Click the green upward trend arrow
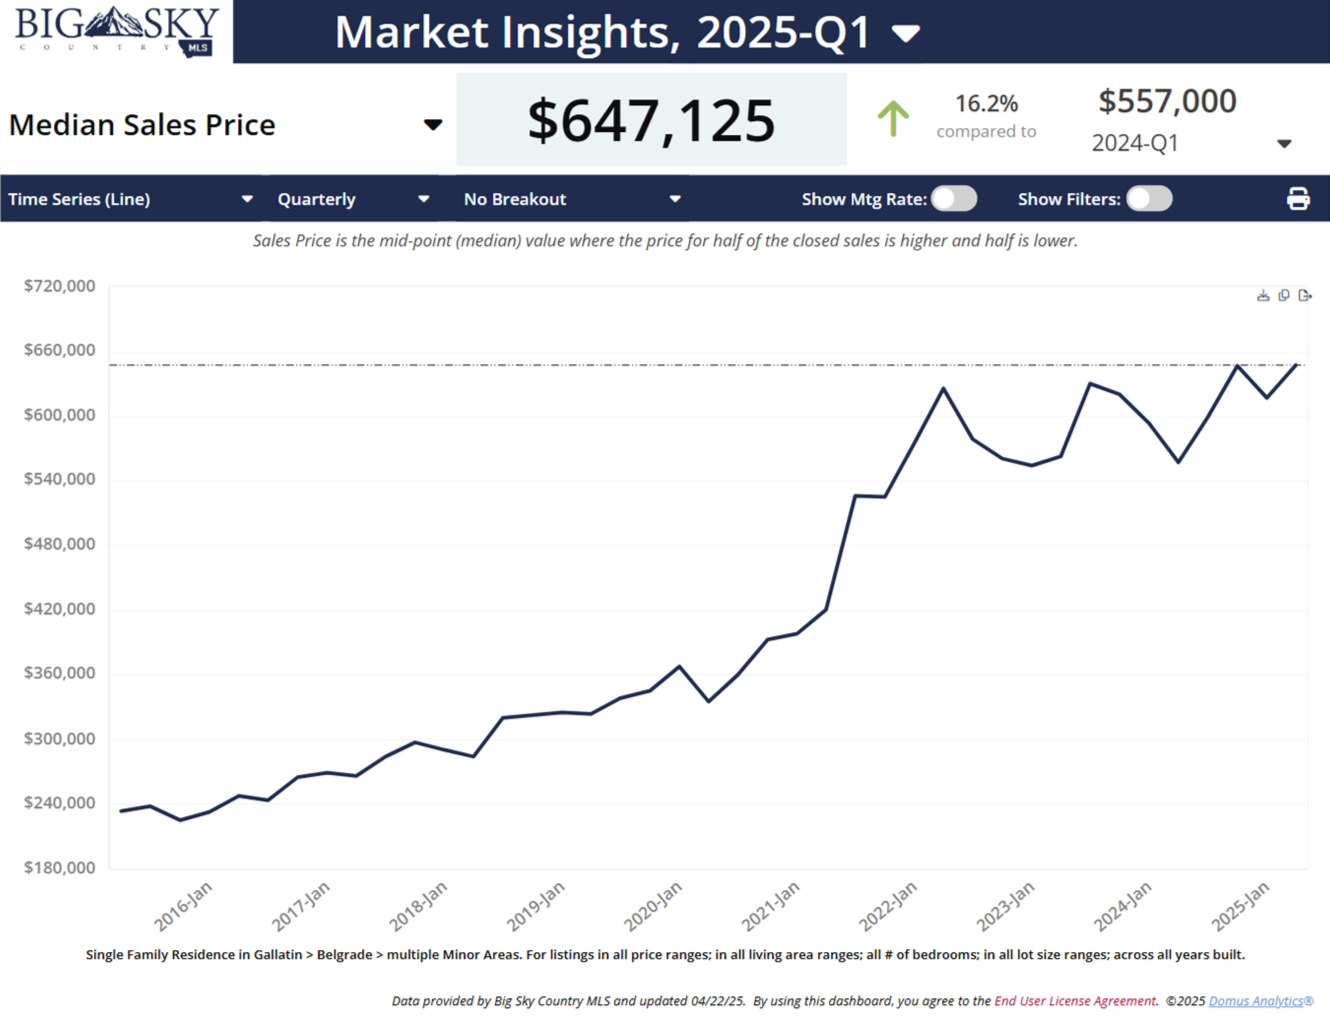This screenshot has height=1020, width=1330. click(x=893, y=119)
